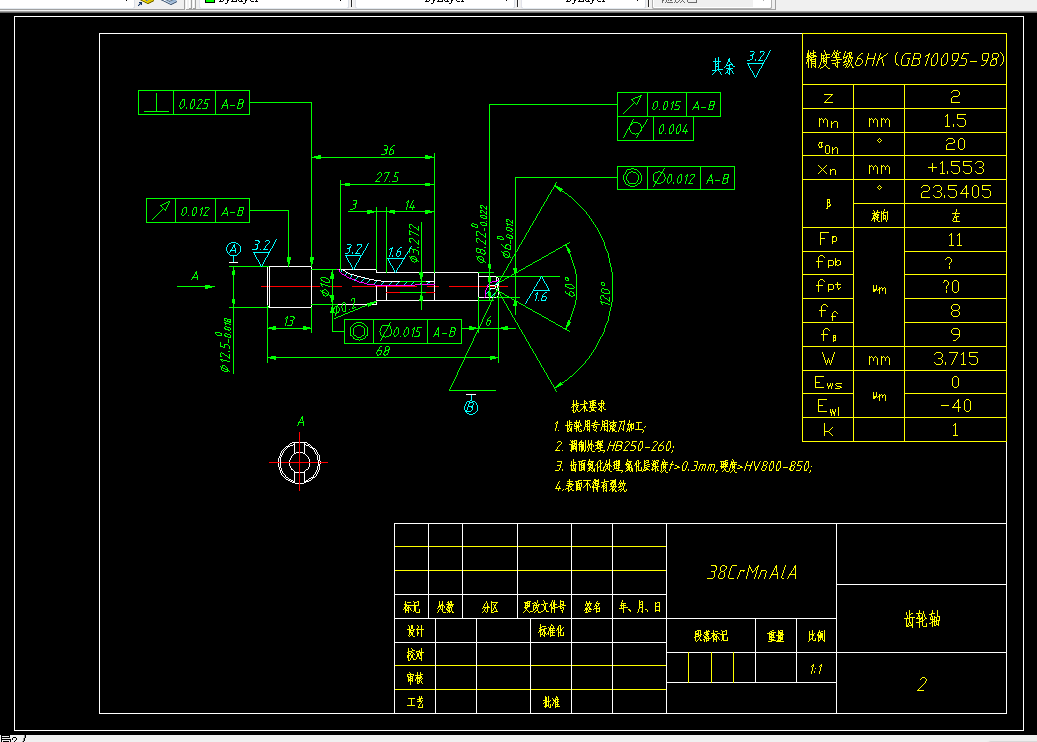Screen dimensions: 1037x742
Task: Click the 比例 label
Action: point(816,636)
